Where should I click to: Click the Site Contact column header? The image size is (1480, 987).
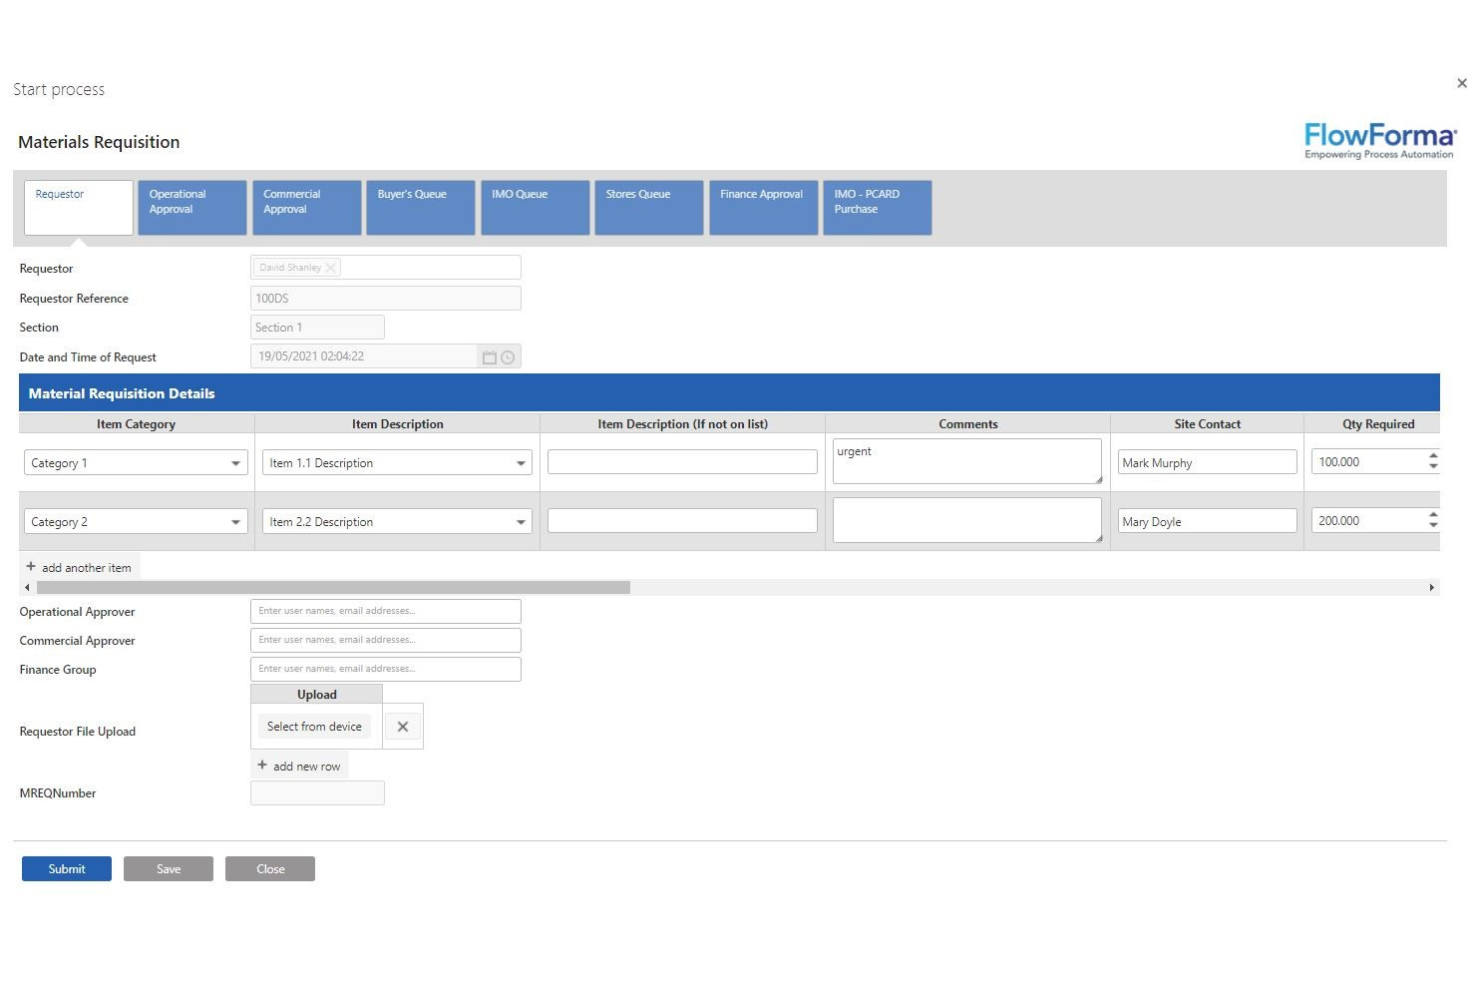tap(1207, 424)
